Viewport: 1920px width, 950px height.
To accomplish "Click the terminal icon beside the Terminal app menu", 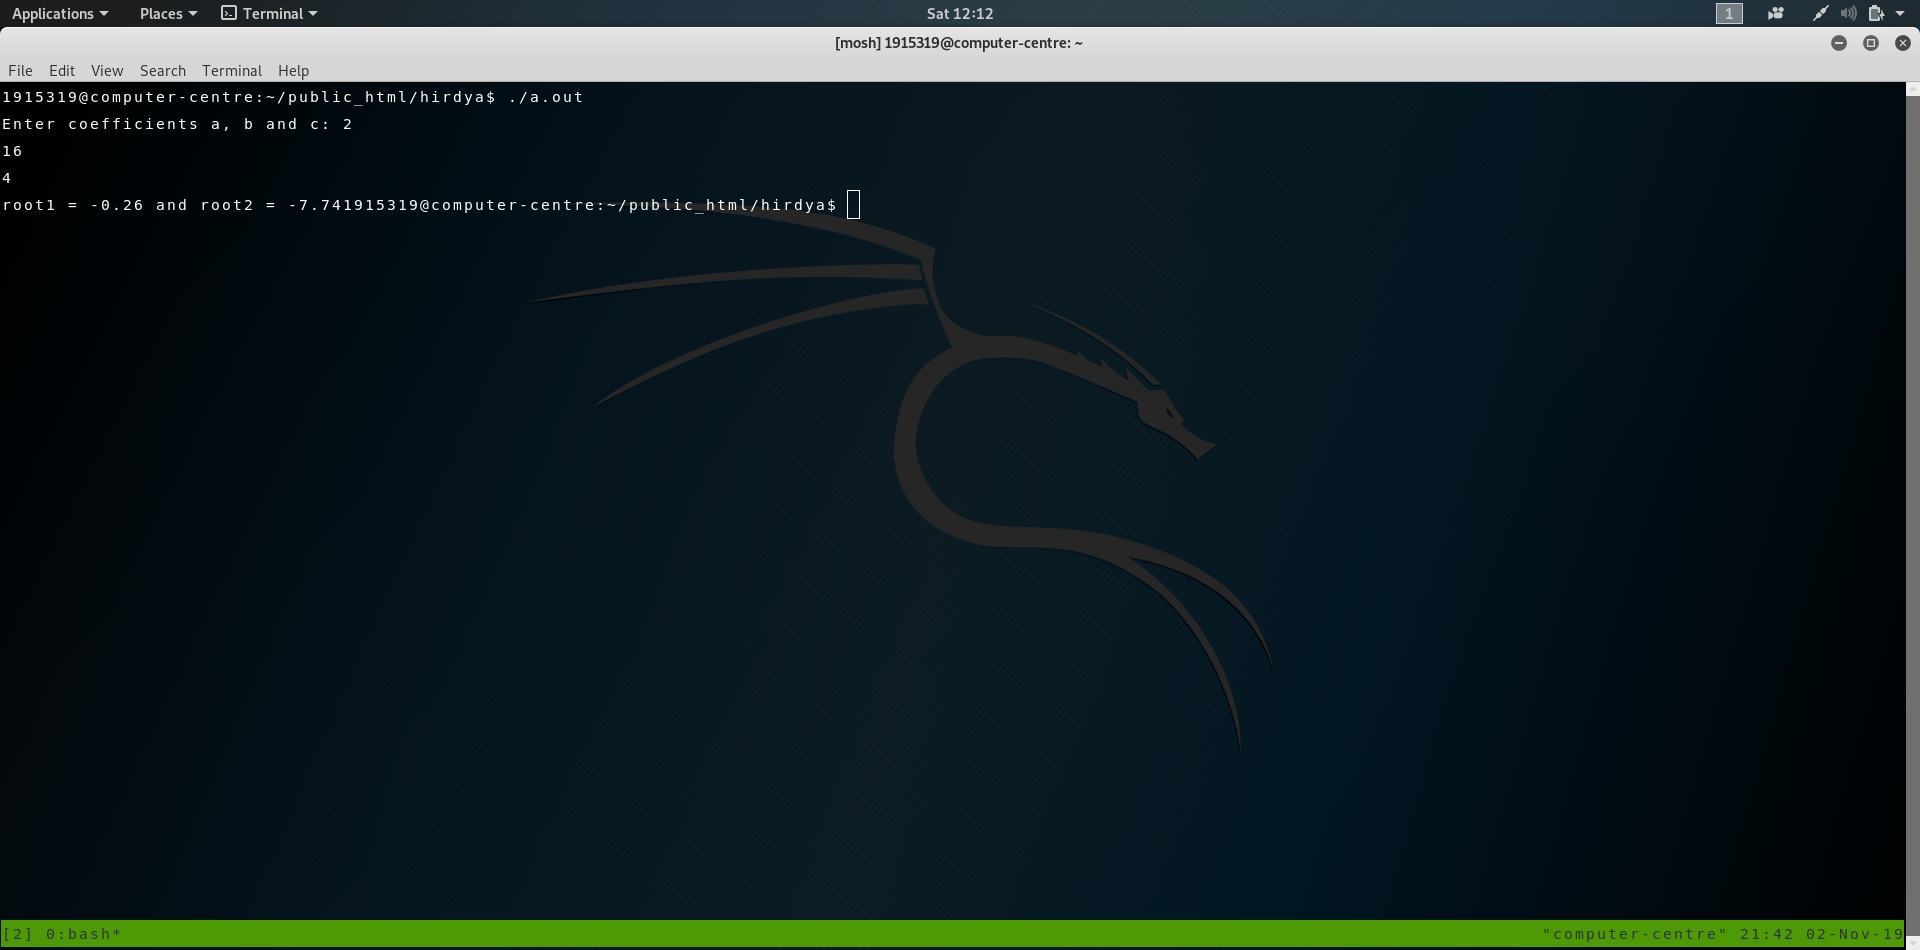I will [229, 13].
